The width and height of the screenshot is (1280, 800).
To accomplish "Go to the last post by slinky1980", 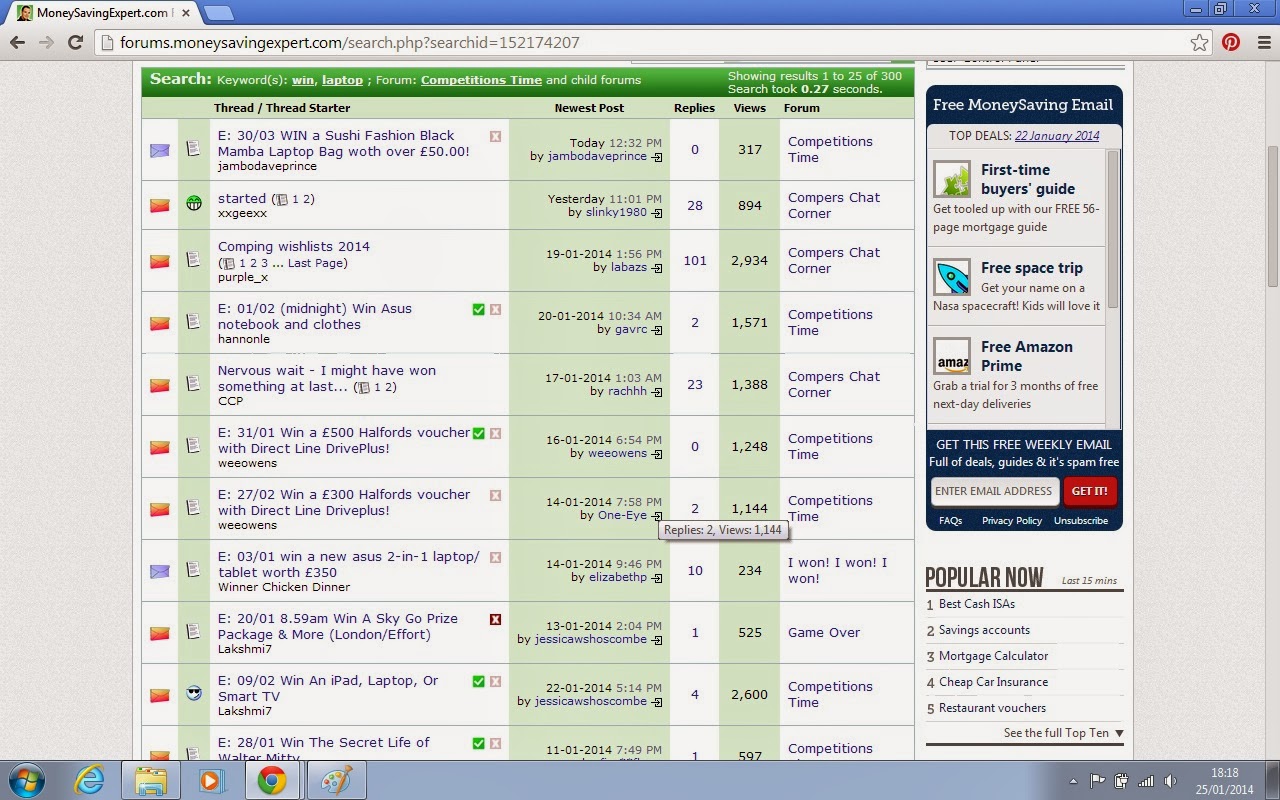I will 657,213.
